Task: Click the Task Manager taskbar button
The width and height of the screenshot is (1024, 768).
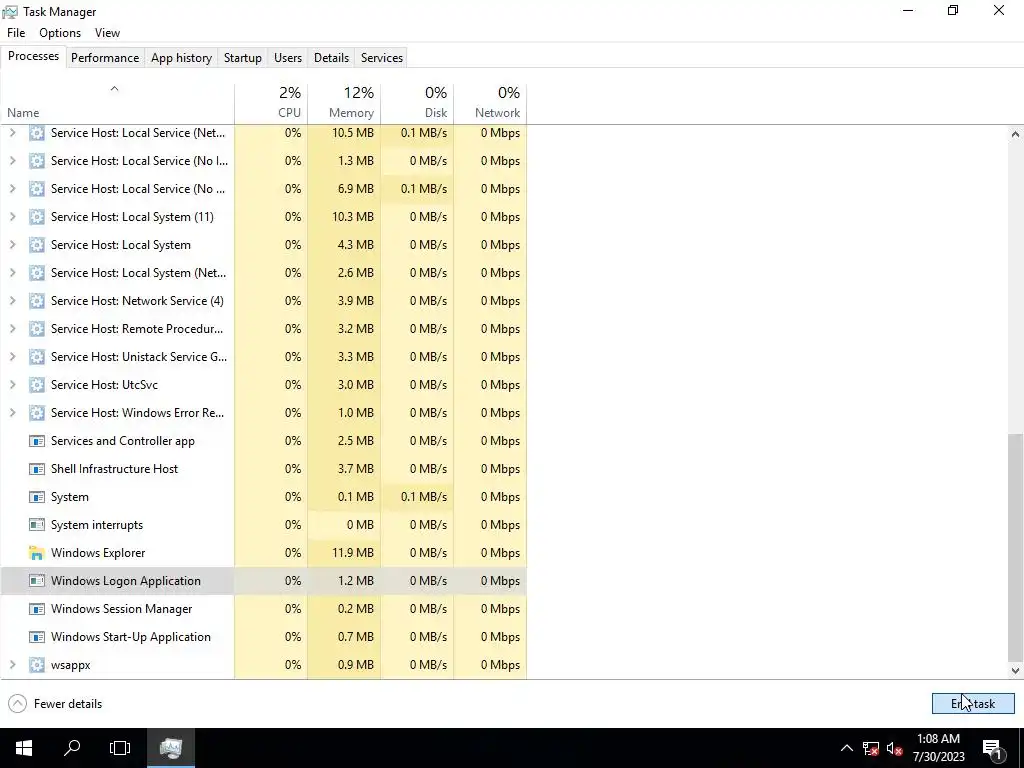Action: click(x=170, y=748)
